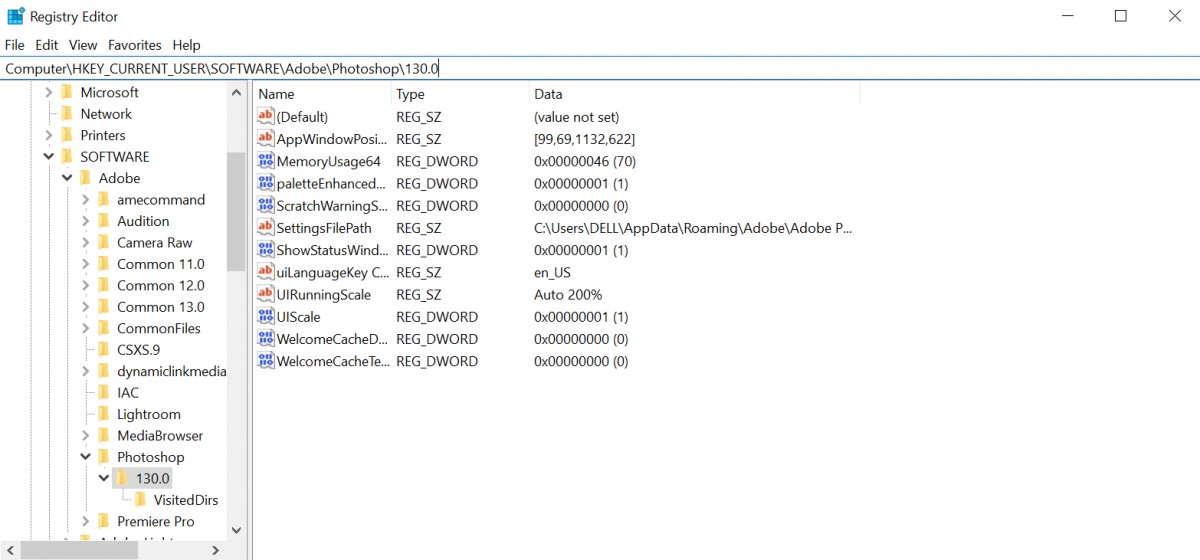Viewport: 1200px width, 560px height.
Task: Collapse the Adobe key
Action: pyautogui.click(x=67, y=178)
